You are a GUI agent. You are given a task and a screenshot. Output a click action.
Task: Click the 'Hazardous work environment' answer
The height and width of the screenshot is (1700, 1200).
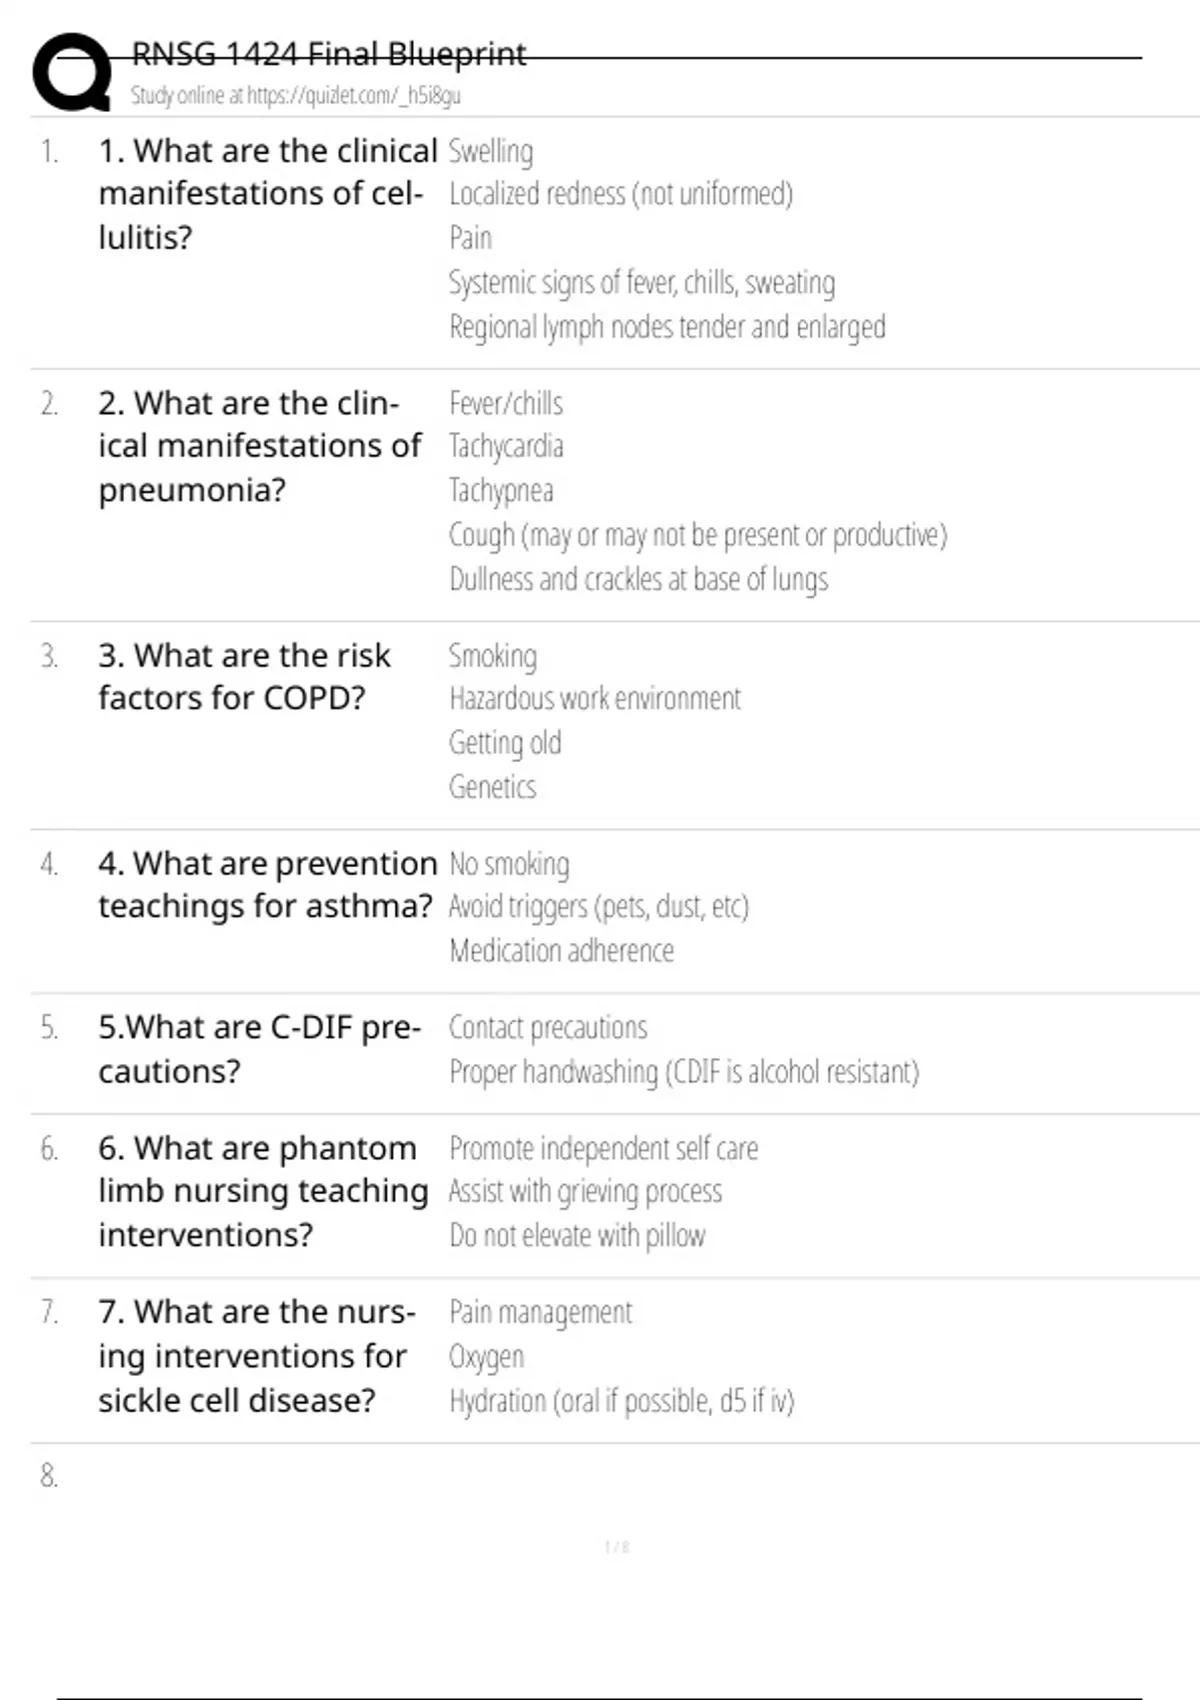coord(595,698)
